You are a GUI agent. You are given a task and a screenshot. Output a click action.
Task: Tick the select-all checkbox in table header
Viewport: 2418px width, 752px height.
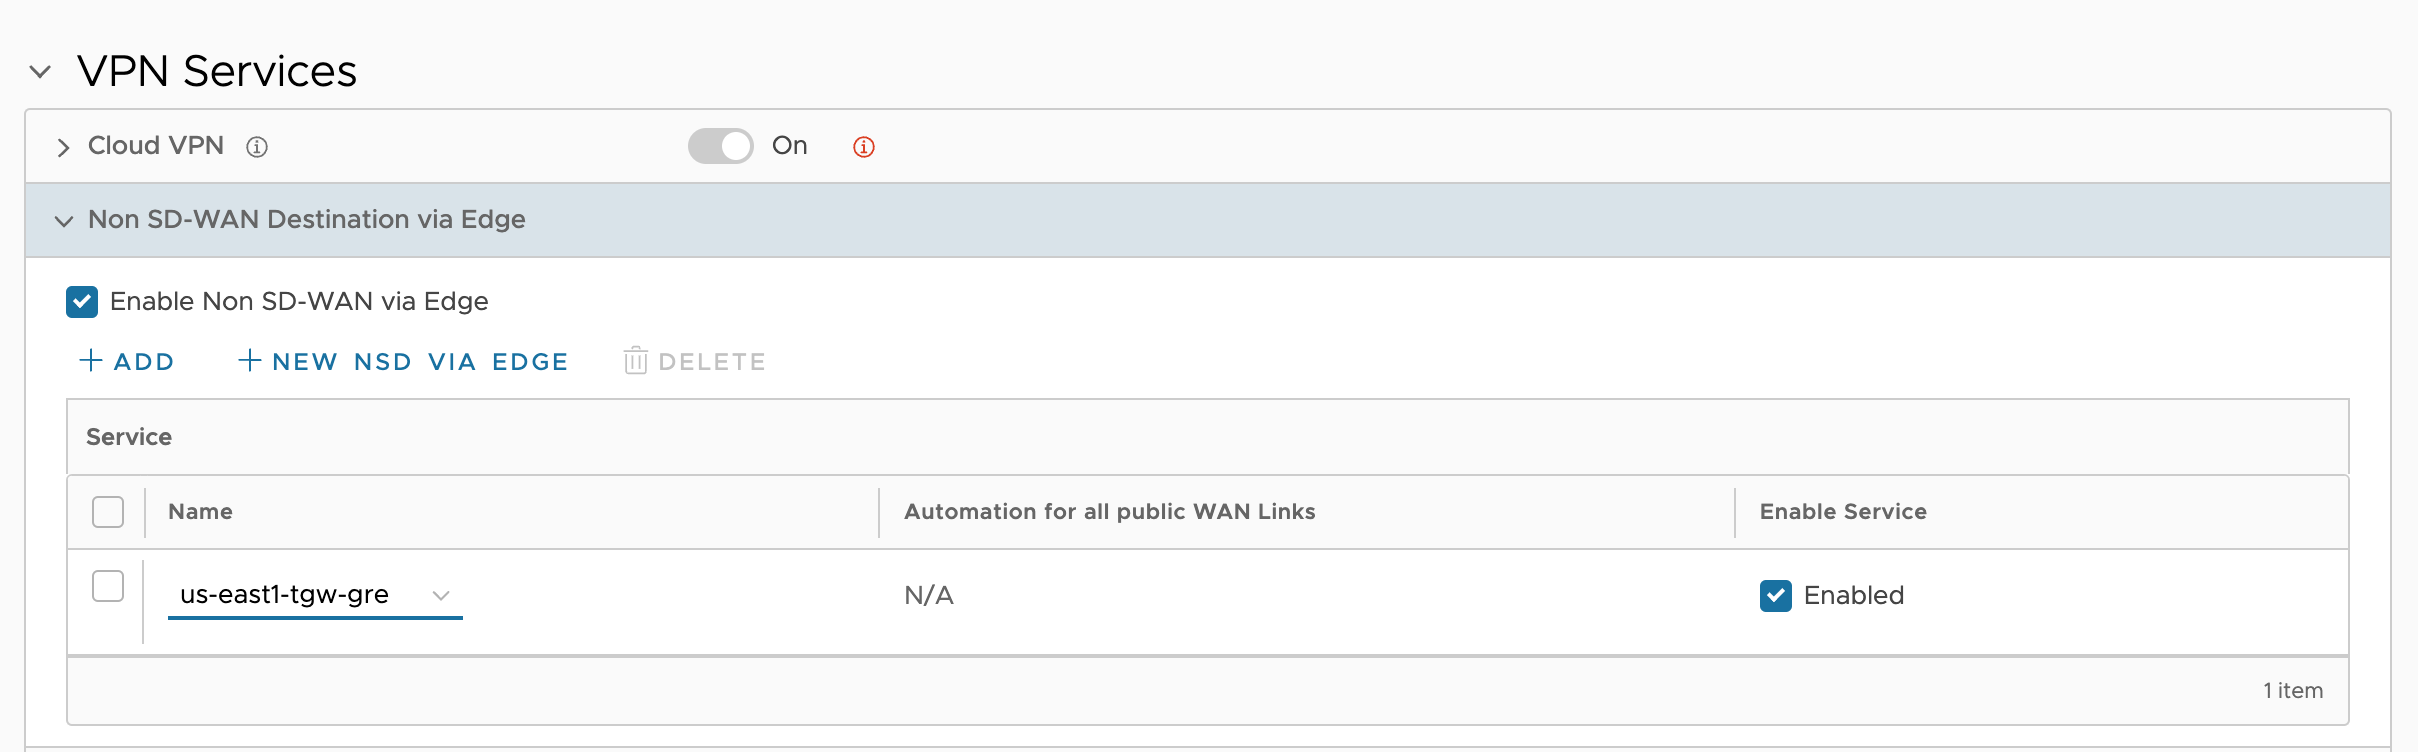[x=108, y=512]
